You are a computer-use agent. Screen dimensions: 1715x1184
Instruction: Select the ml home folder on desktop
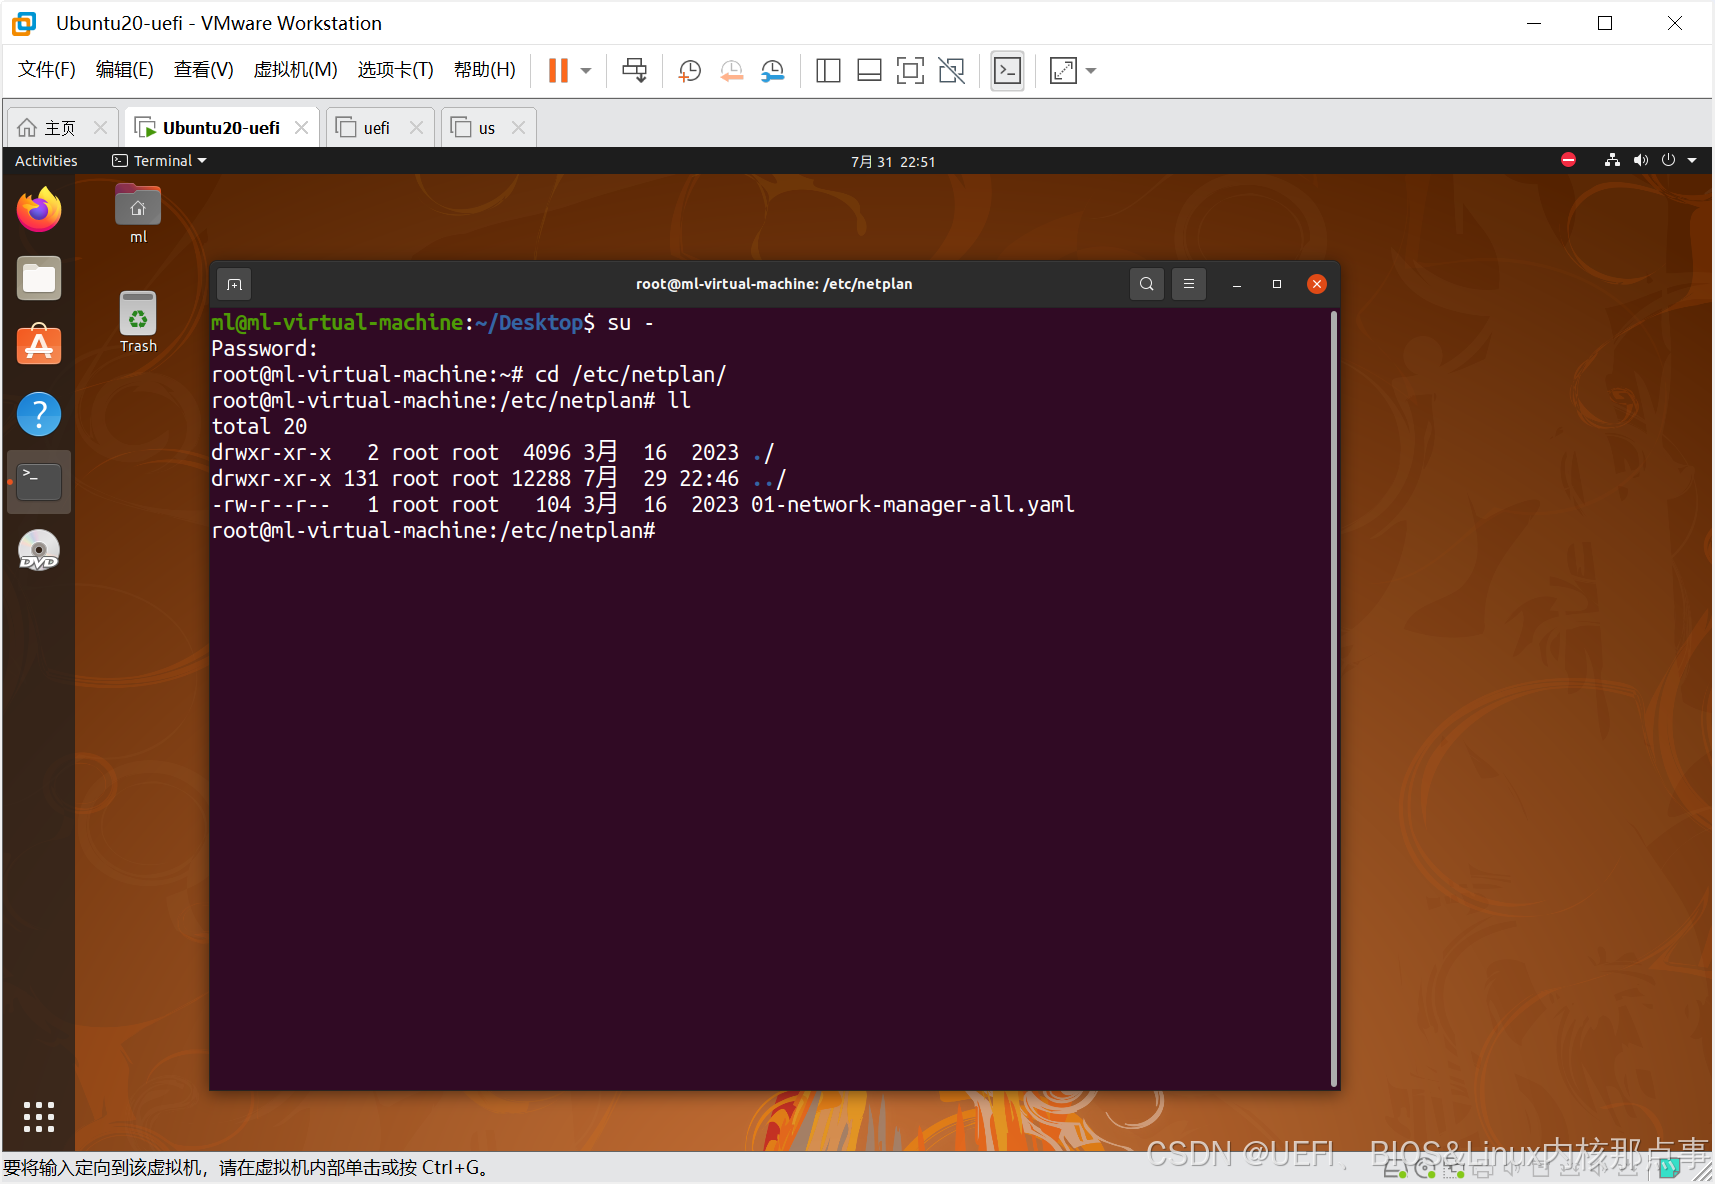(x=138, y=214)
